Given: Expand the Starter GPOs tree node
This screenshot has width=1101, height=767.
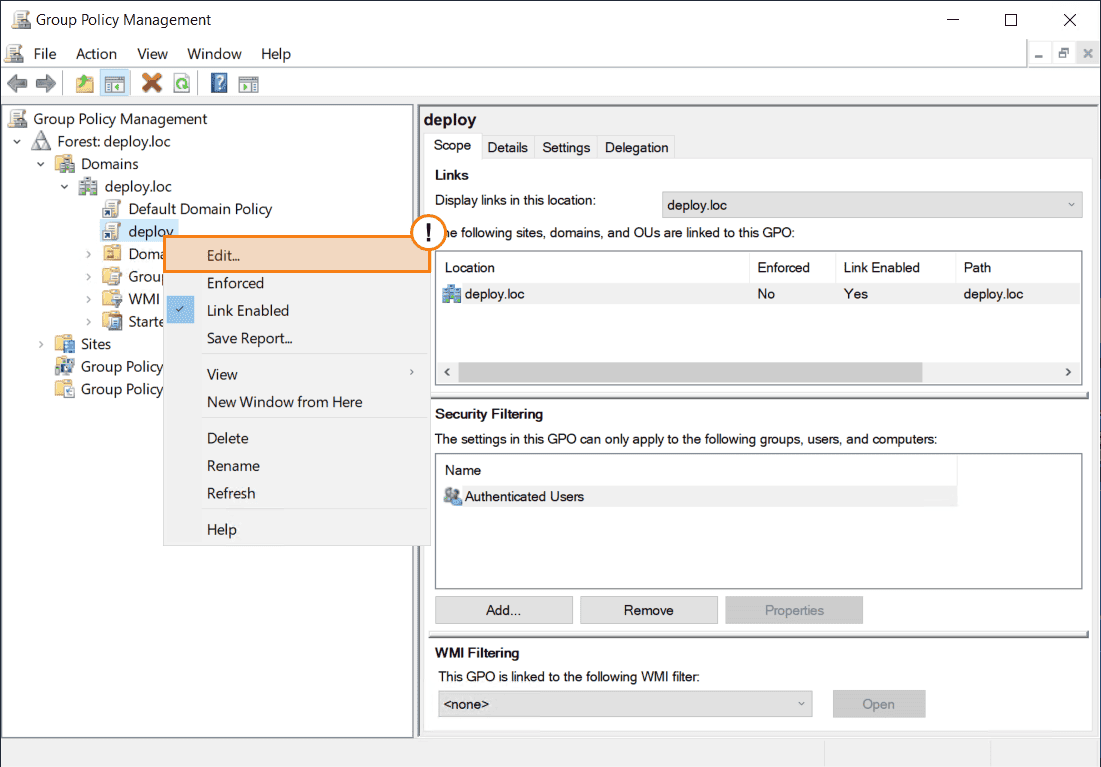Looking at the screenshot, I should (x=88, y=322).
